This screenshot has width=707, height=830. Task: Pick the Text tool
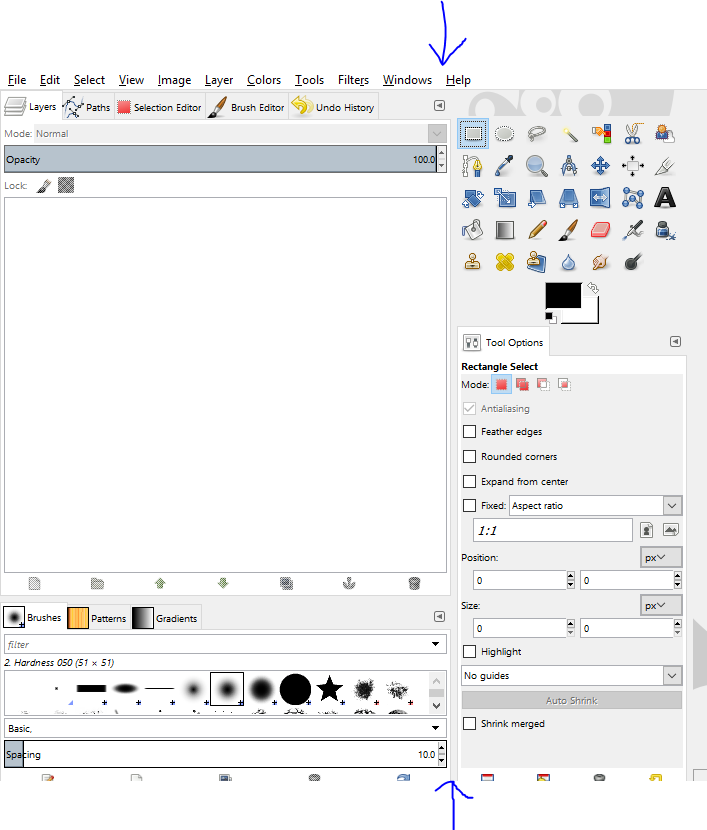click(x=665, y=198)
